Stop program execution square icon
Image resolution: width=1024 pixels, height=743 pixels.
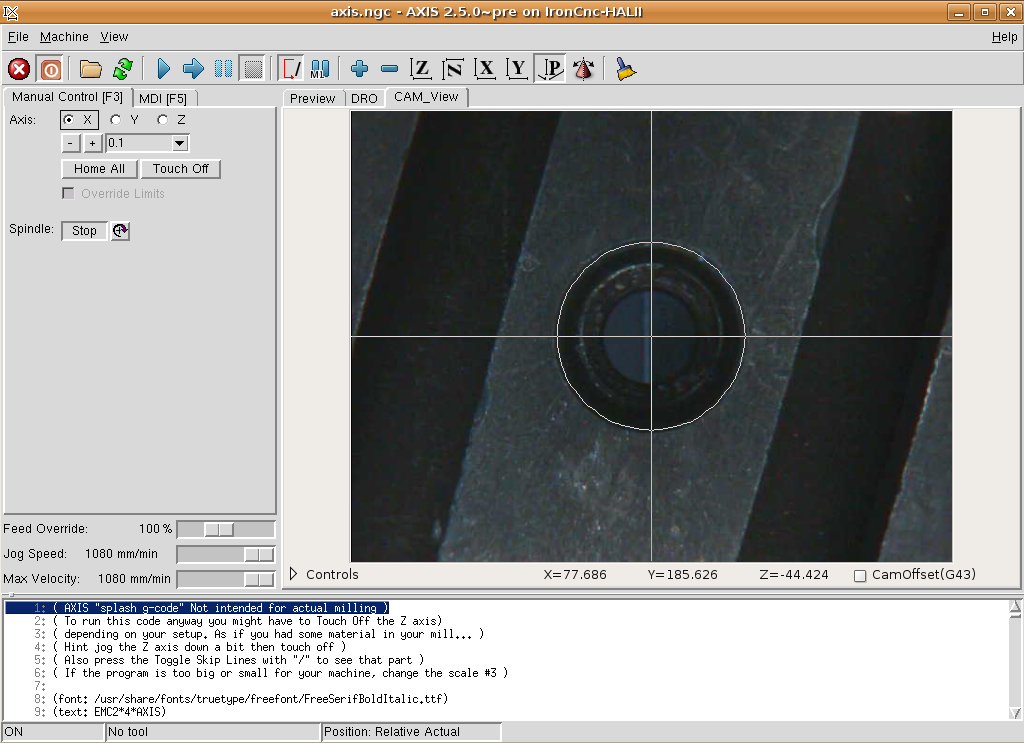click(x=253, y=69)
